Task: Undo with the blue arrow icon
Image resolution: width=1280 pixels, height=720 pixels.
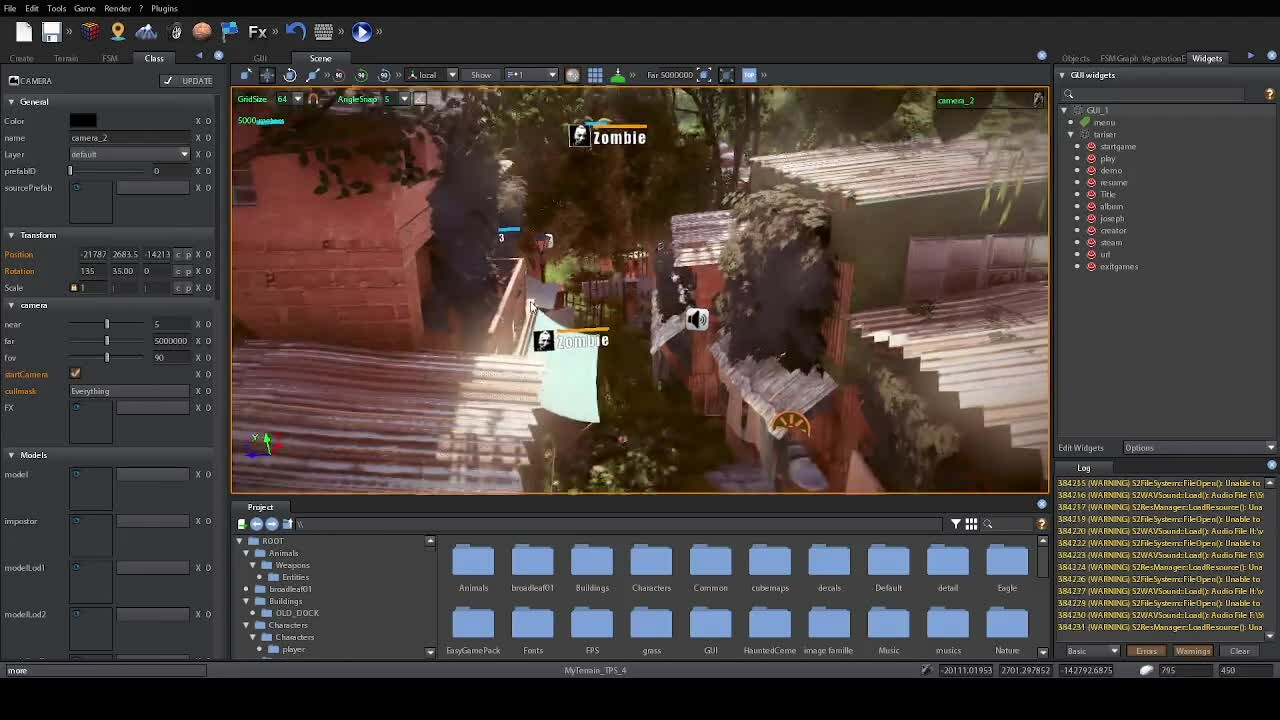Action: pyautogui.click(x=295, y=32)
